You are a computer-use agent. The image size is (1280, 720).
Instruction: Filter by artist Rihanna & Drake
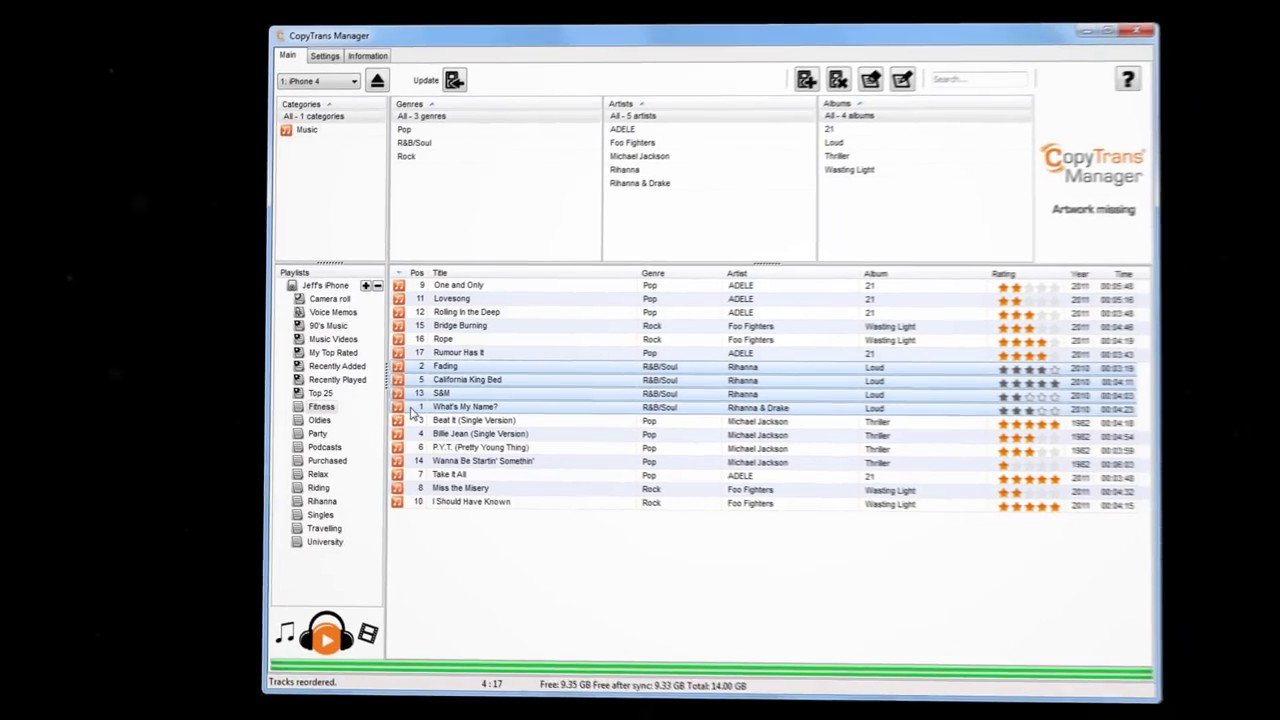[640, 183]
